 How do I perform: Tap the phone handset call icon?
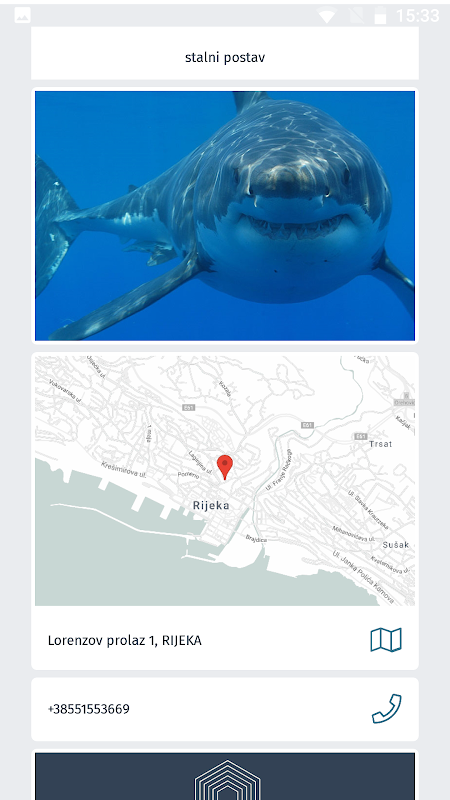386,709
